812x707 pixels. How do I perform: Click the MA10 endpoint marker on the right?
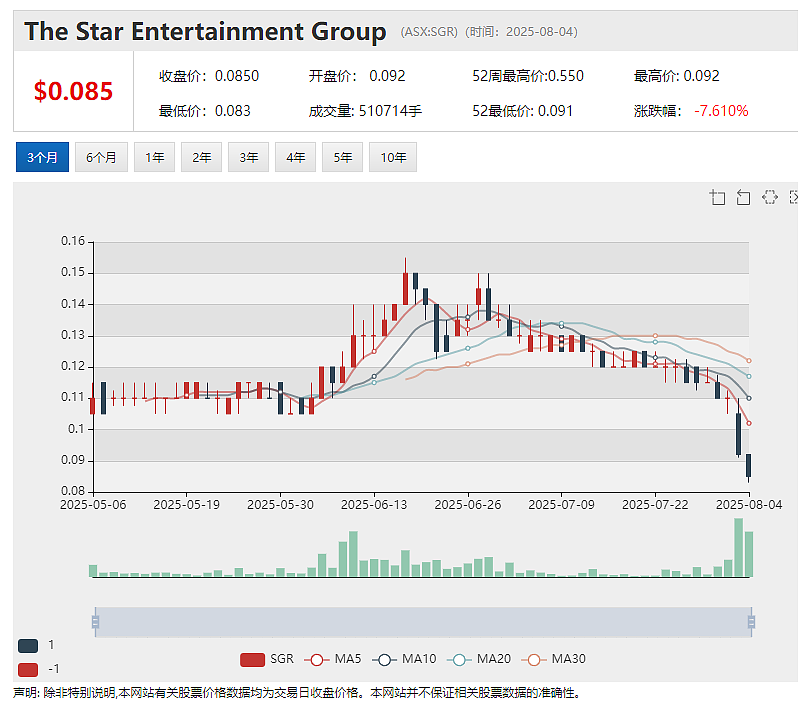click(x=749, y=398)
